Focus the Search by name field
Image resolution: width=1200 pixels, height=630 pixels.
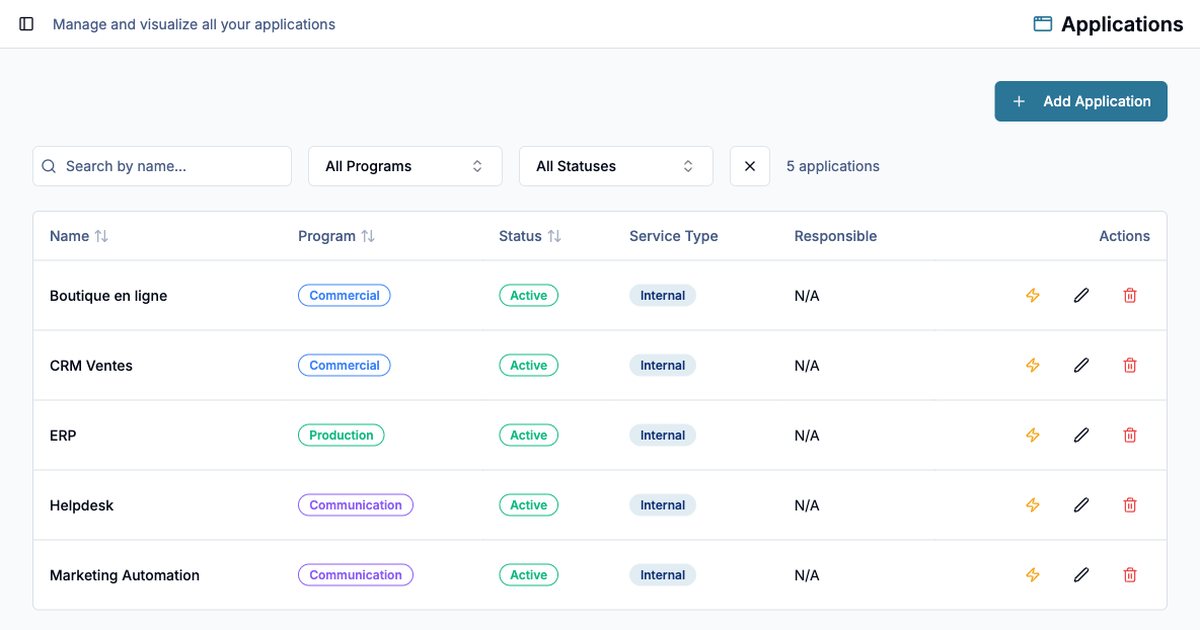[x=162, y=166]
